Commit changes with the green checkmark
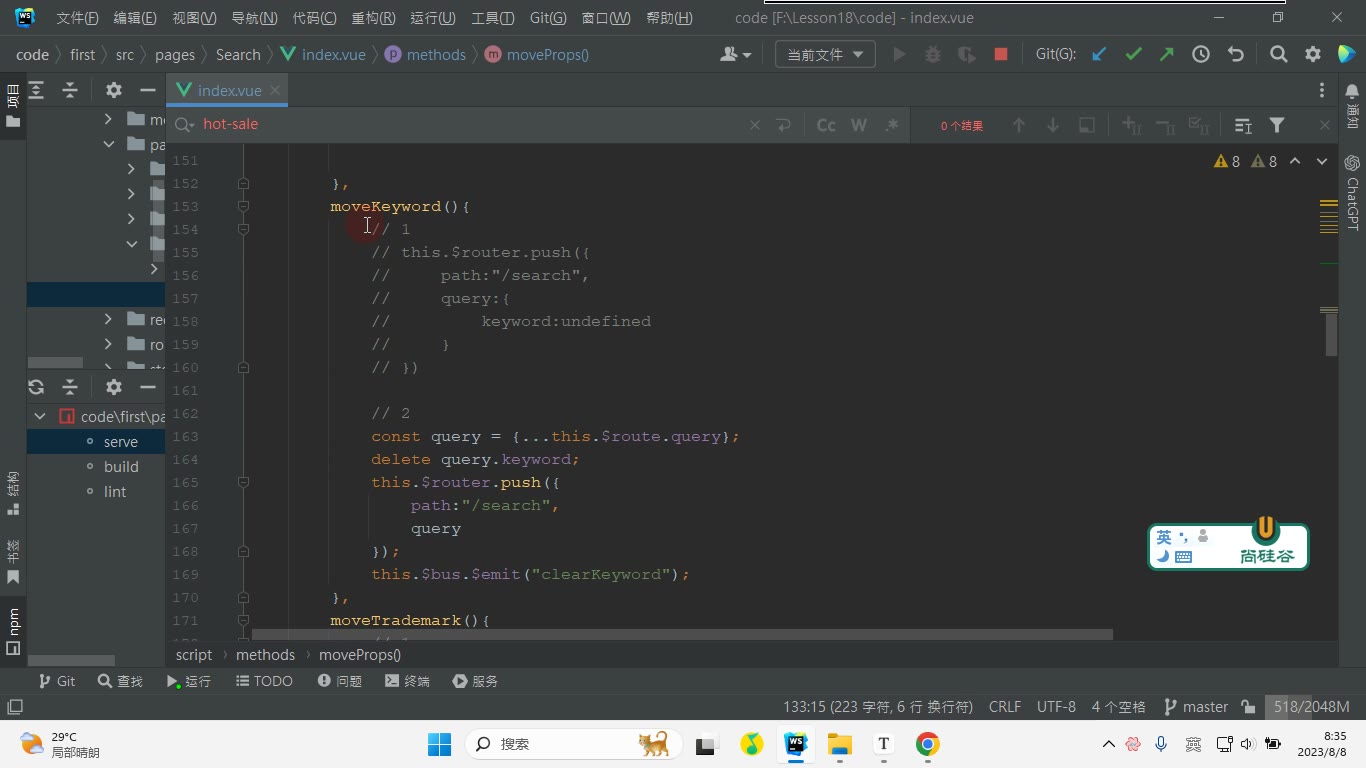Viewport: 1366px width, 768px height. pos(1133,55)
